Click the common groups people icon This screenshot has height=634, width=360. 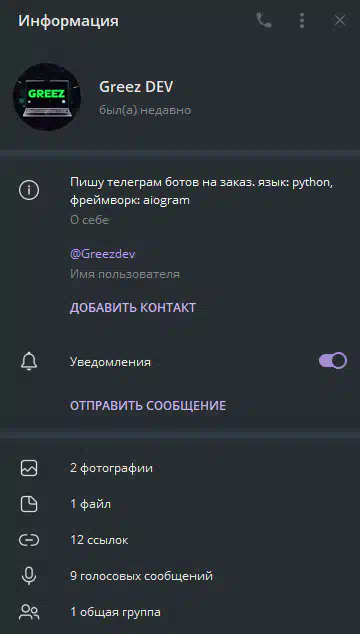[x=29, y=612]
